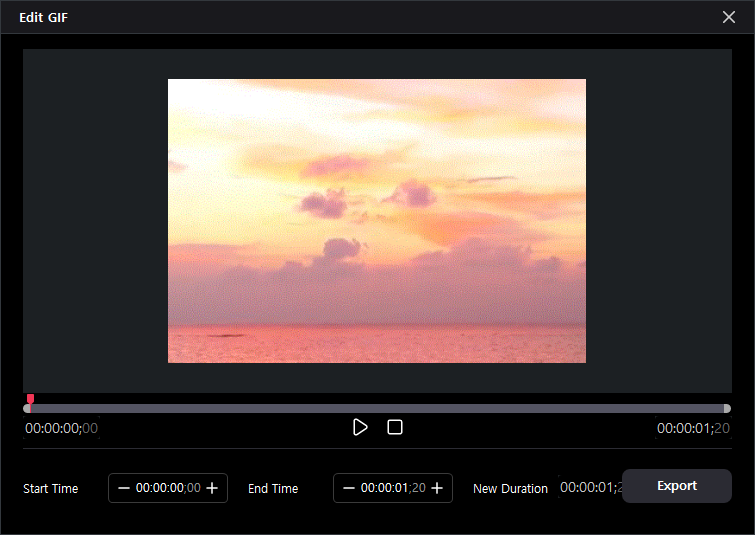Viewport: 755px width, 535px height.
Task: Increase Start Time with plus icon
Action: (x=212, y=488)
